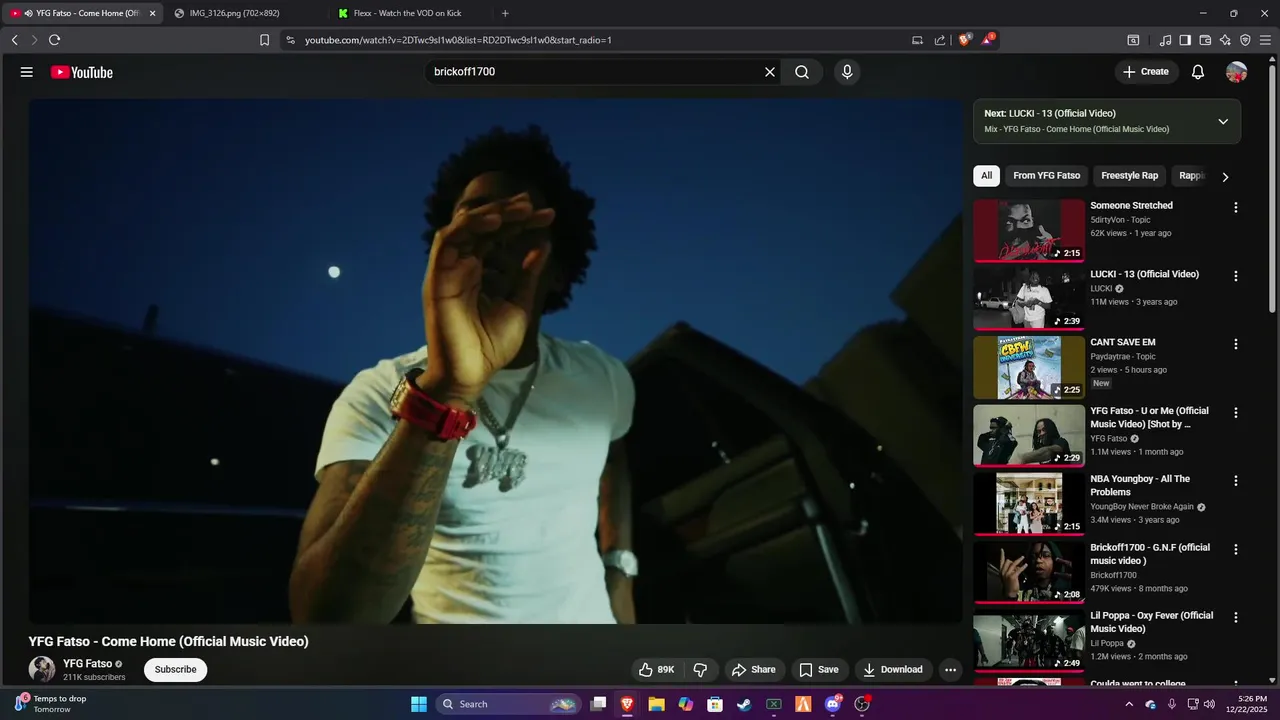Open options for NBA Youngboy video

[1236, 481]
